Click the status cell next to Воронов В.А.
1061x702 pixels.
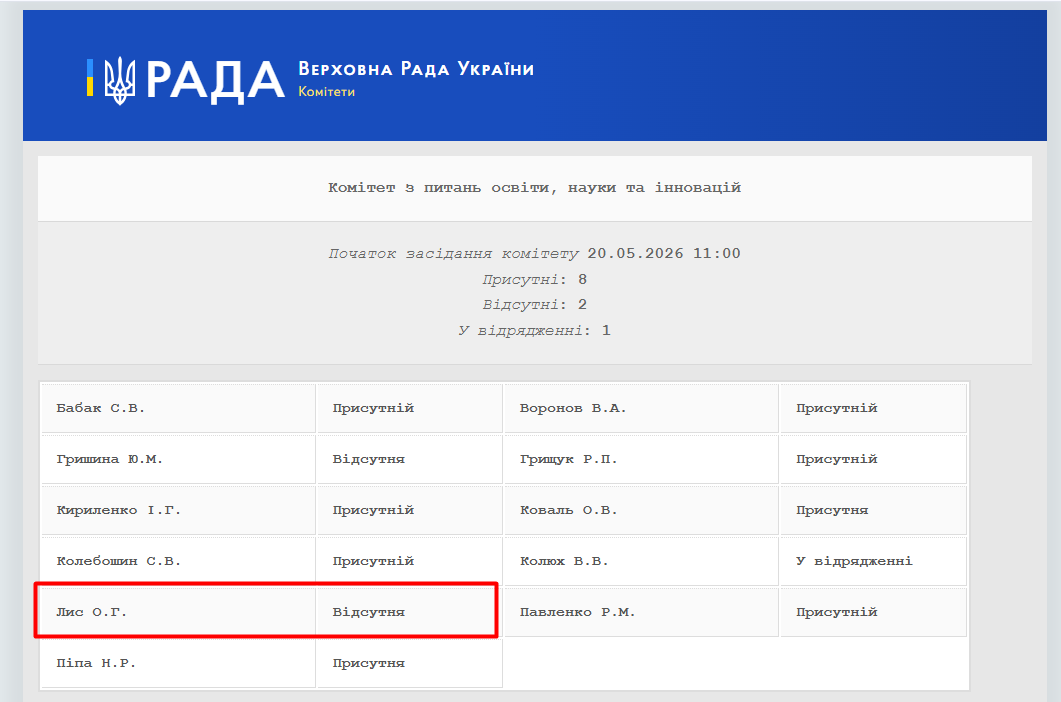(x=873, y=408)
